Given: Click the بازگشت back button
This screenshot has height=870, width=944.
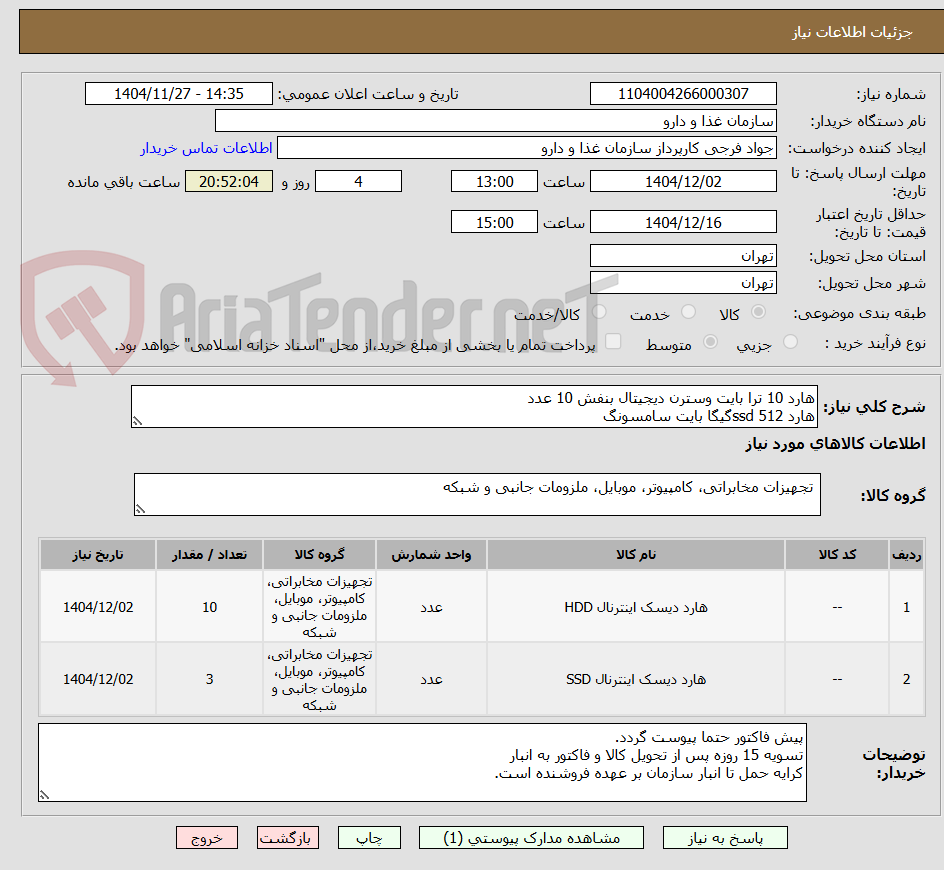Looking at the screenshot, I should pos(288,837).
